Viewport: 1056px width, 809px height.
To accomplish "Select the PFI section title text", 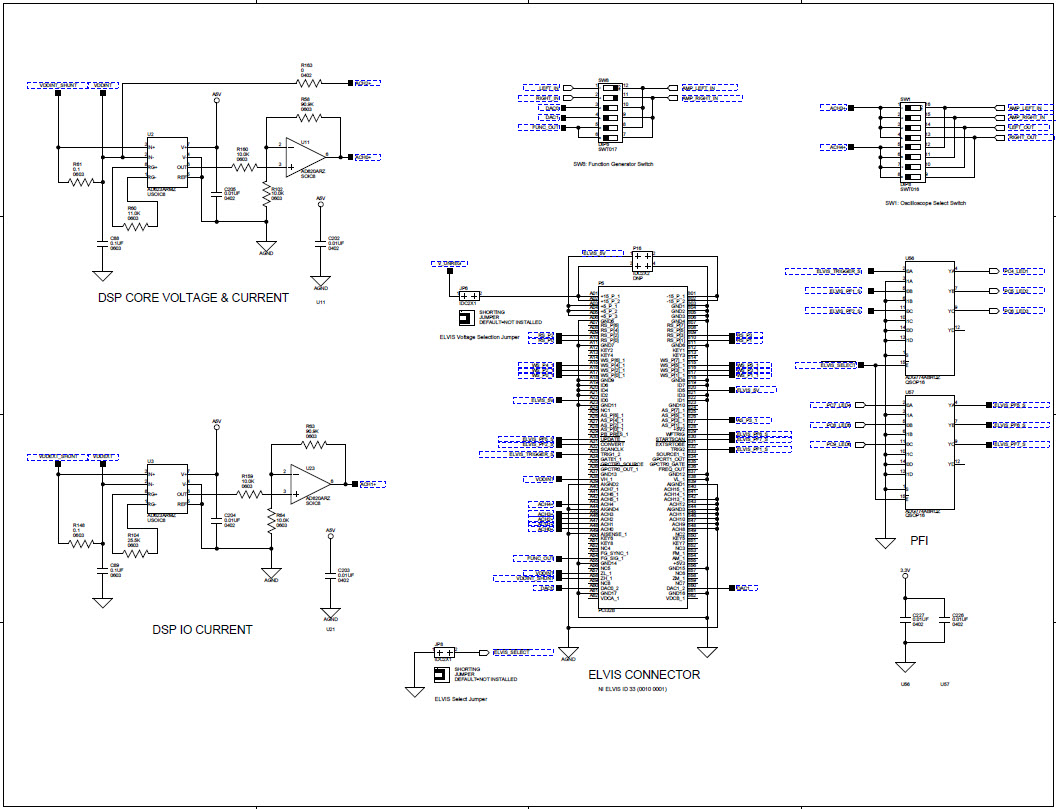I will (x=920, y=538).
